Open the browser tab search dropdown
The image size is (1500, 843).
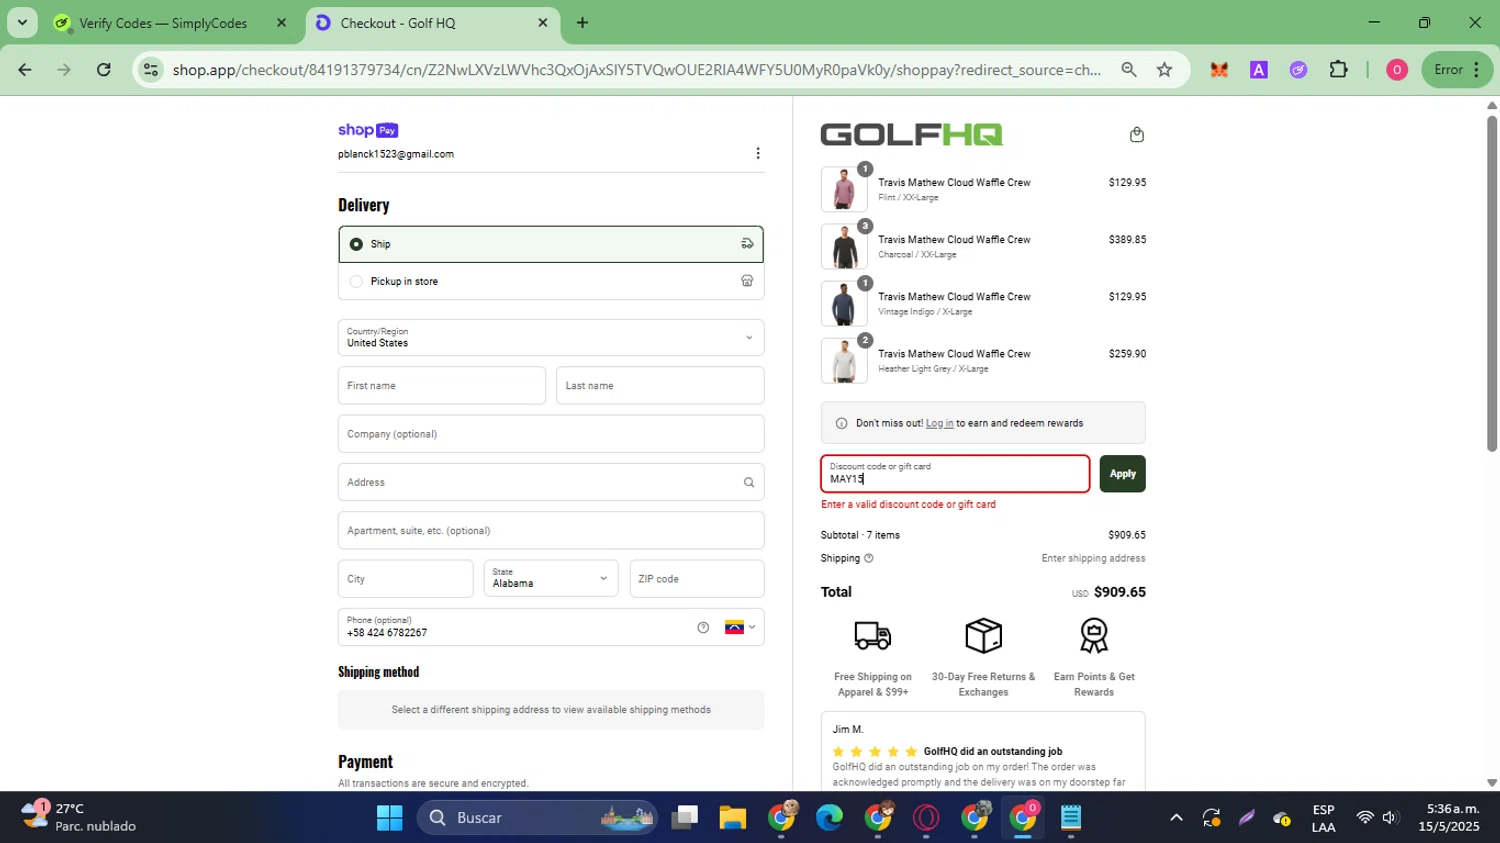click(x=22, y=22)
